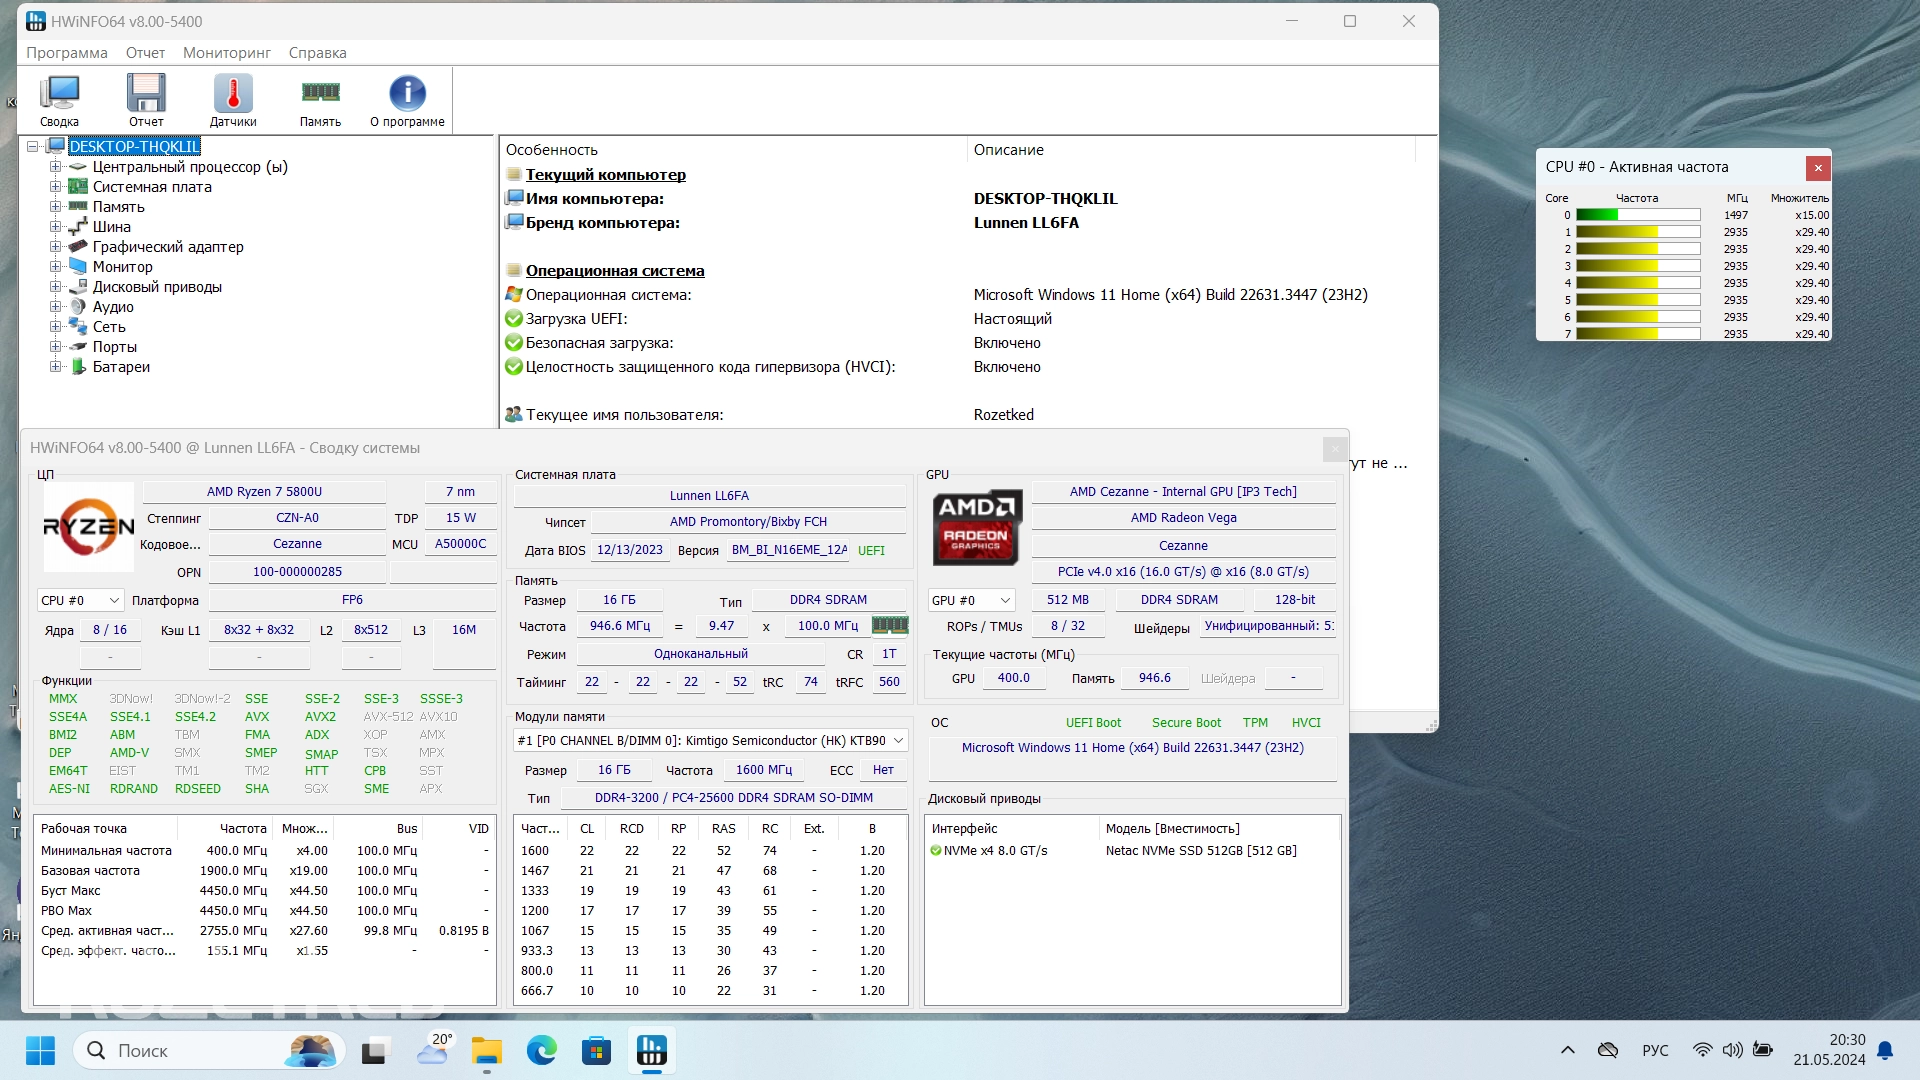Open the weather widget showing 20°
1920x1080 pixels.
[x=435, y=1051]
